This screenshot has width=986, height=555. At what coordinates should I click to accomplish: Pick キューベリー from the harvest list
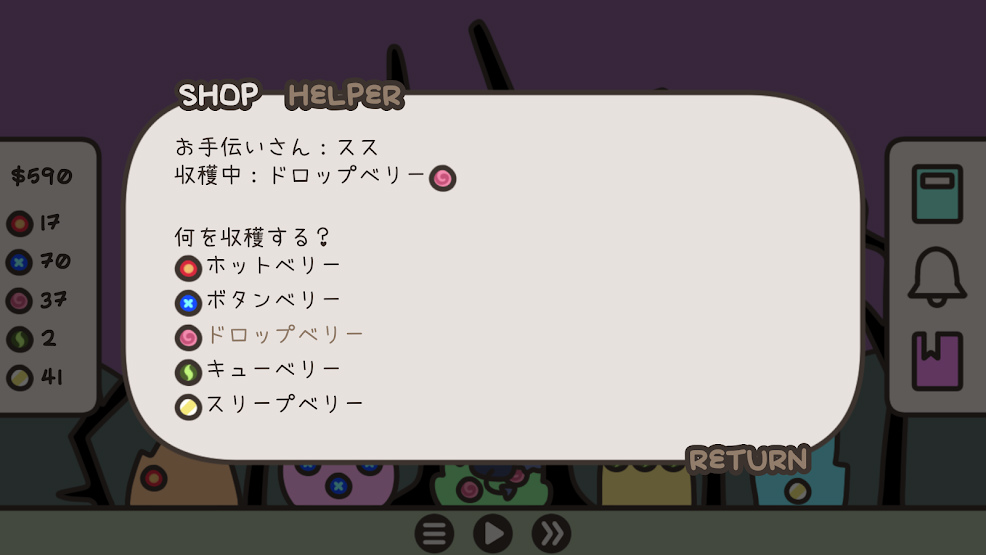258,370
